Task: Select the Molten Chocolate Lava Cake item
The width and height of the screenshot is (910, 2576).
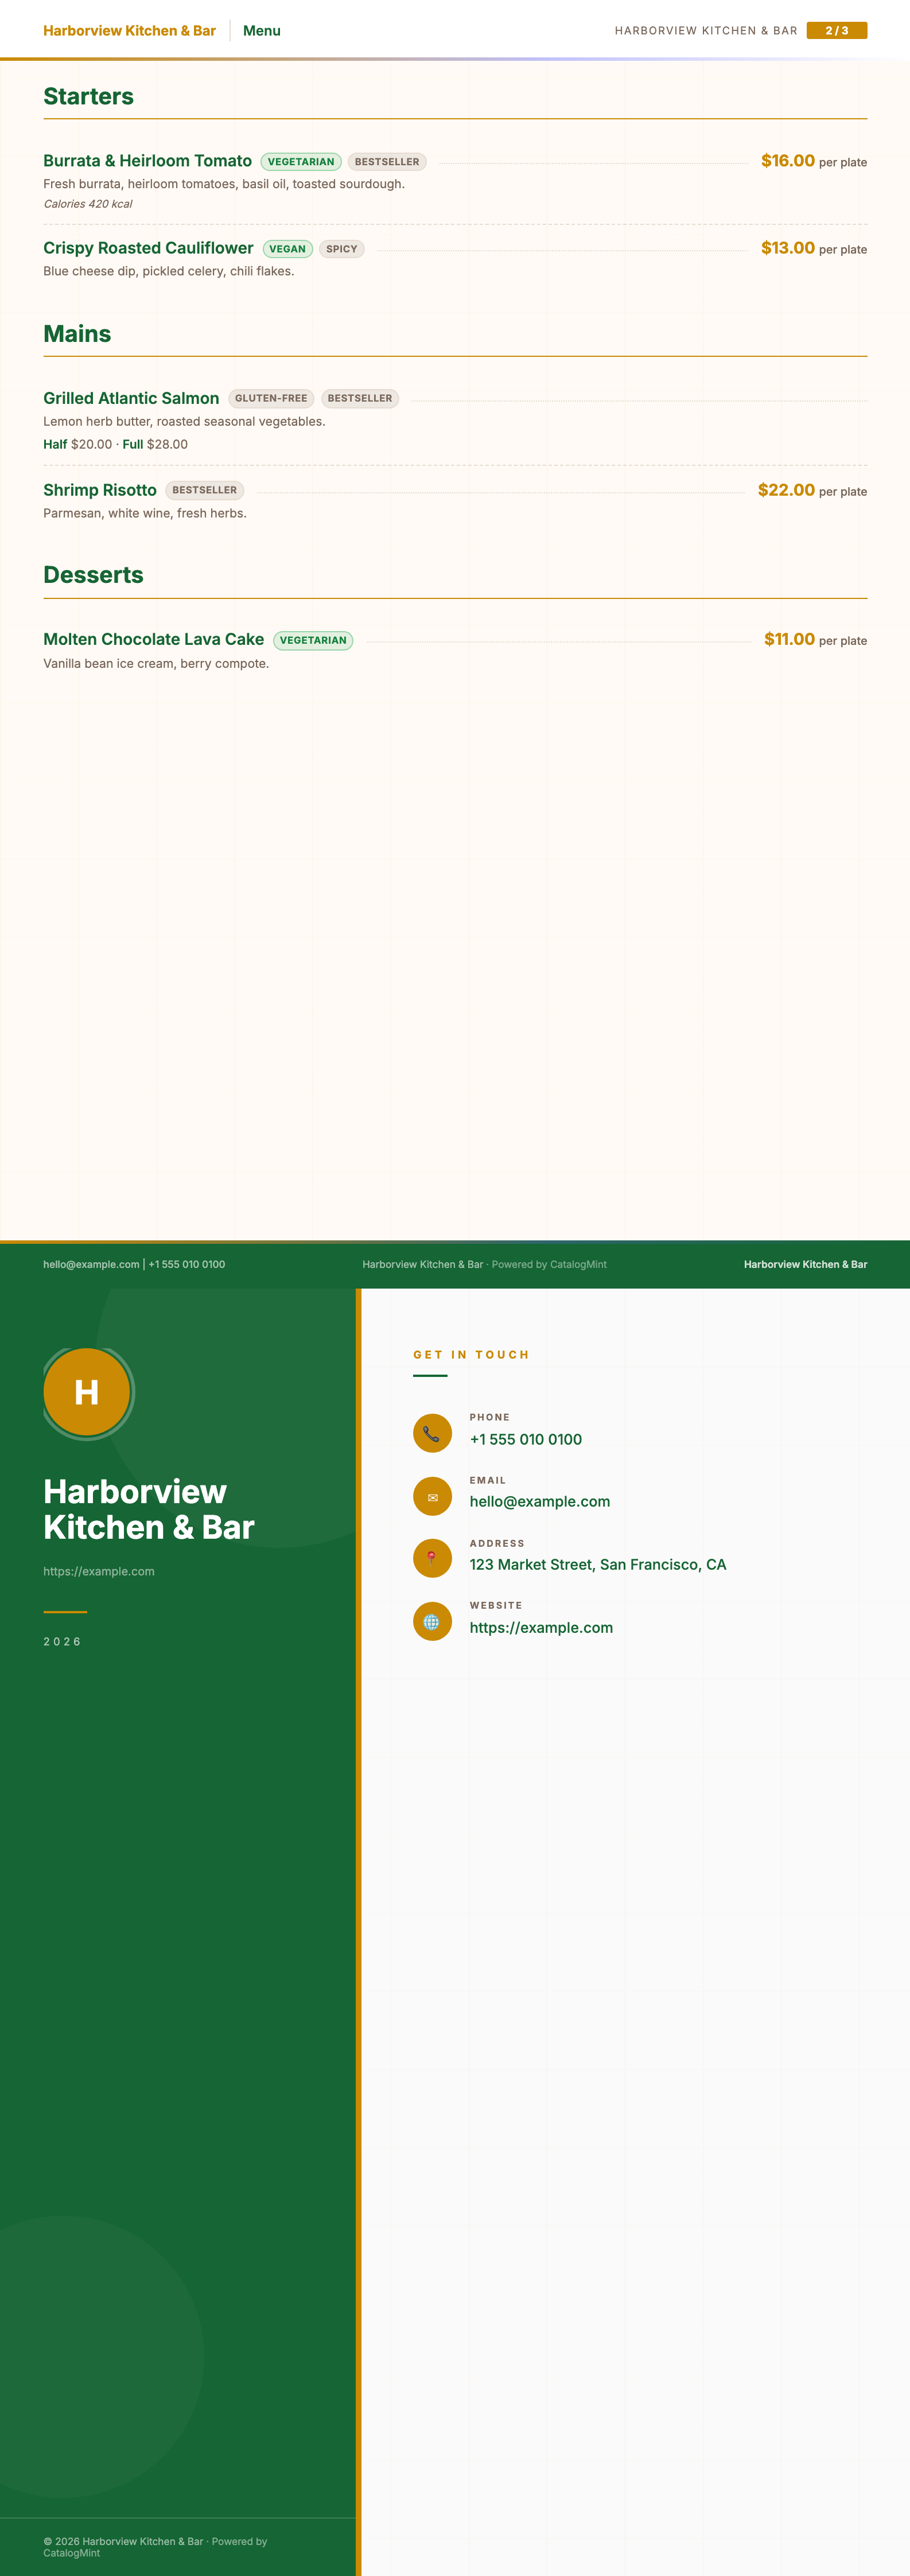Action: pos(153,639)
